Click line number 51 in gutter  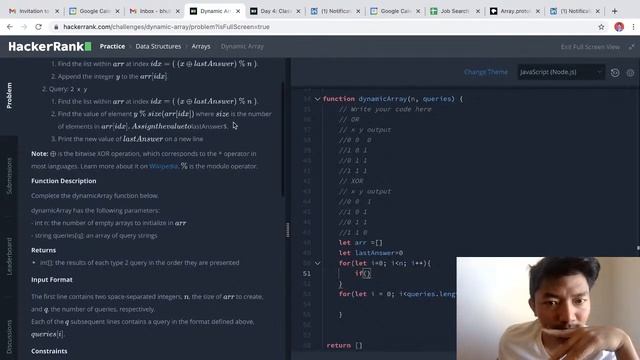click(307, 273)
